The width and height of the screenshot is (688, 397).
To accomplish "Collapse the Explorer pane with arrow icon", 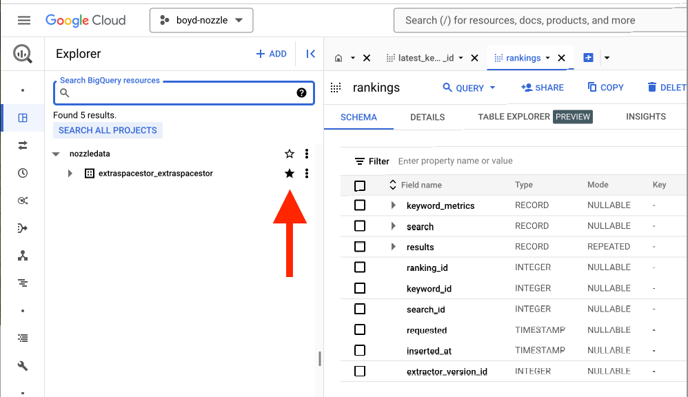I will click(x=311, y=54).
